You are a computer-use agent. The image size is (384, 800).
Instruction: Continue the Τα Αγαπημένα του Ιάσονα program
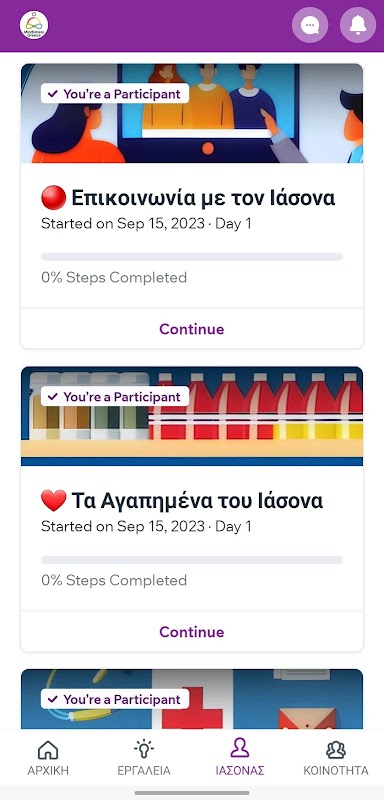click(192, 632)
